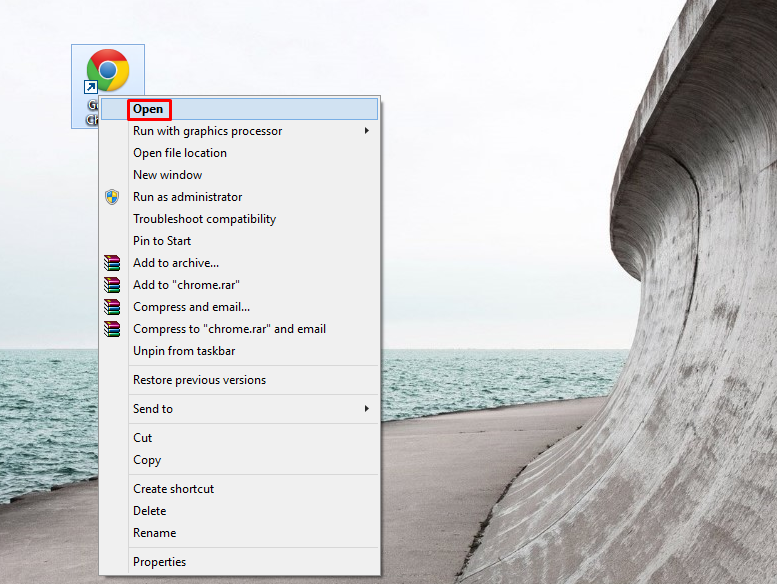Screen dimensions: 777x584
Task: Choose New window in the context menu
Action: pyautogui.click(x=167, y=175)
